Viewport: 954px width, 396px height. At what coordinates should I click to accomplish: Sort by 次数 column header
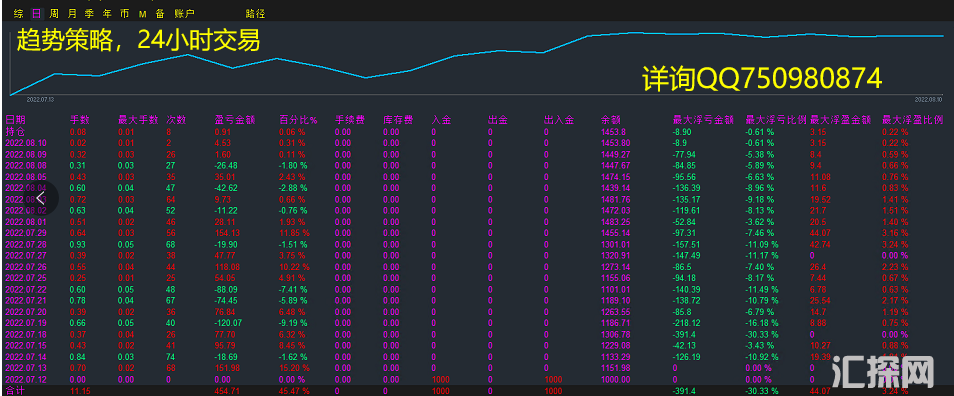pyautogui.click(x=176, y=120)
